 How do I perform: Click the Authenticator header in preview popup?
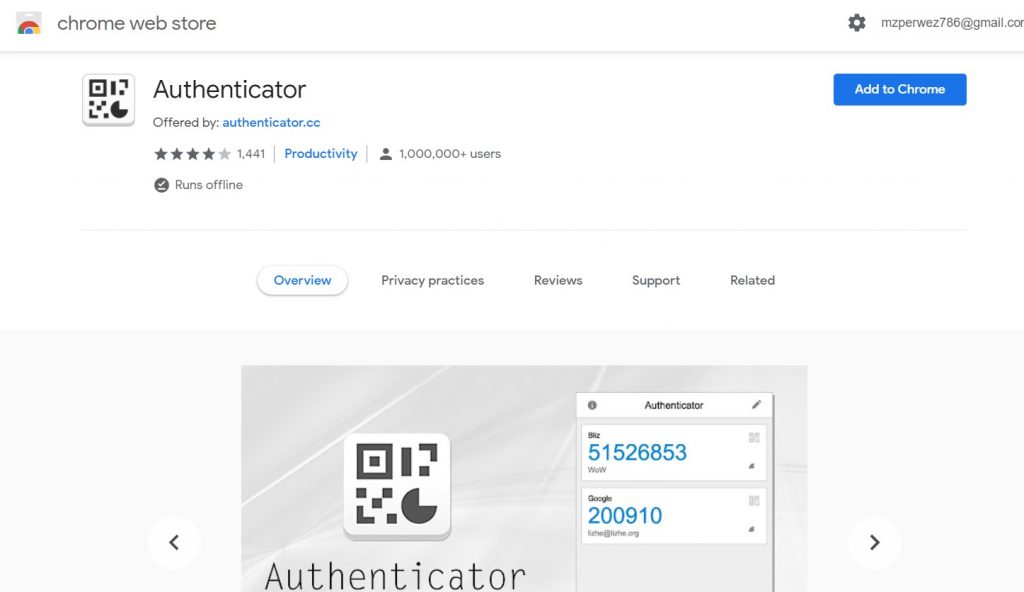point(674,405)
